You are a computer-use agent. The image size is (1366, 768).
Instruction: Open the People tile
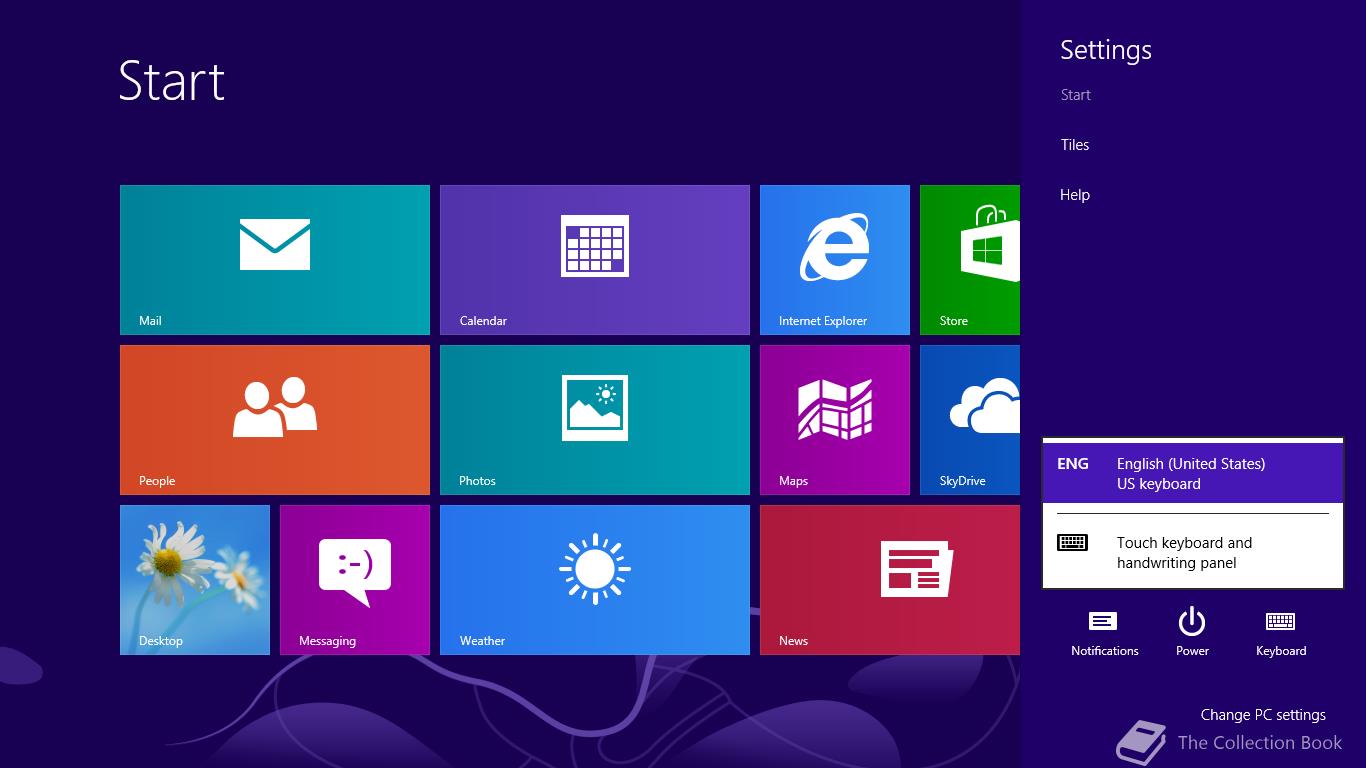click(x=275, y=420)
